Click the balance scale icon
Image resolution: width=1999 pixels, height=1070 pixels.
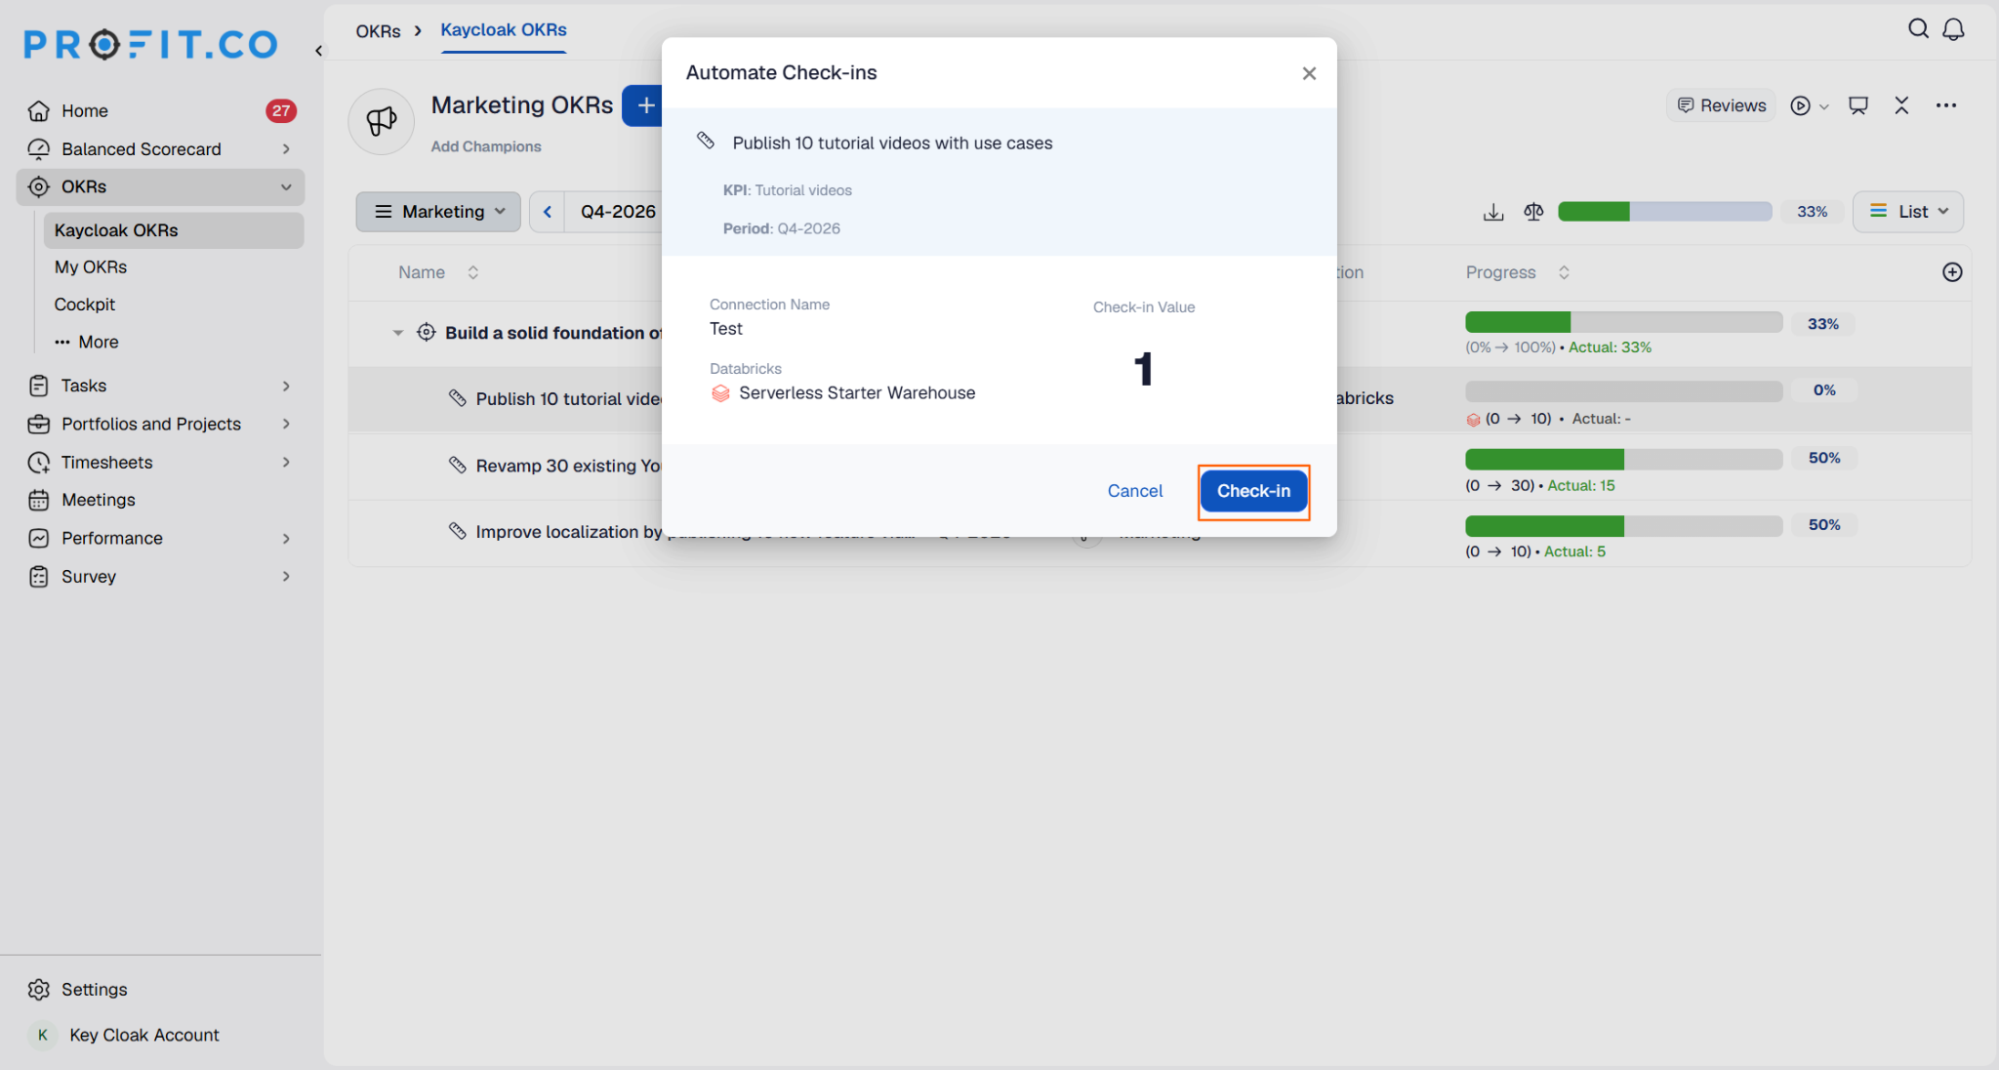(1533, 212)
